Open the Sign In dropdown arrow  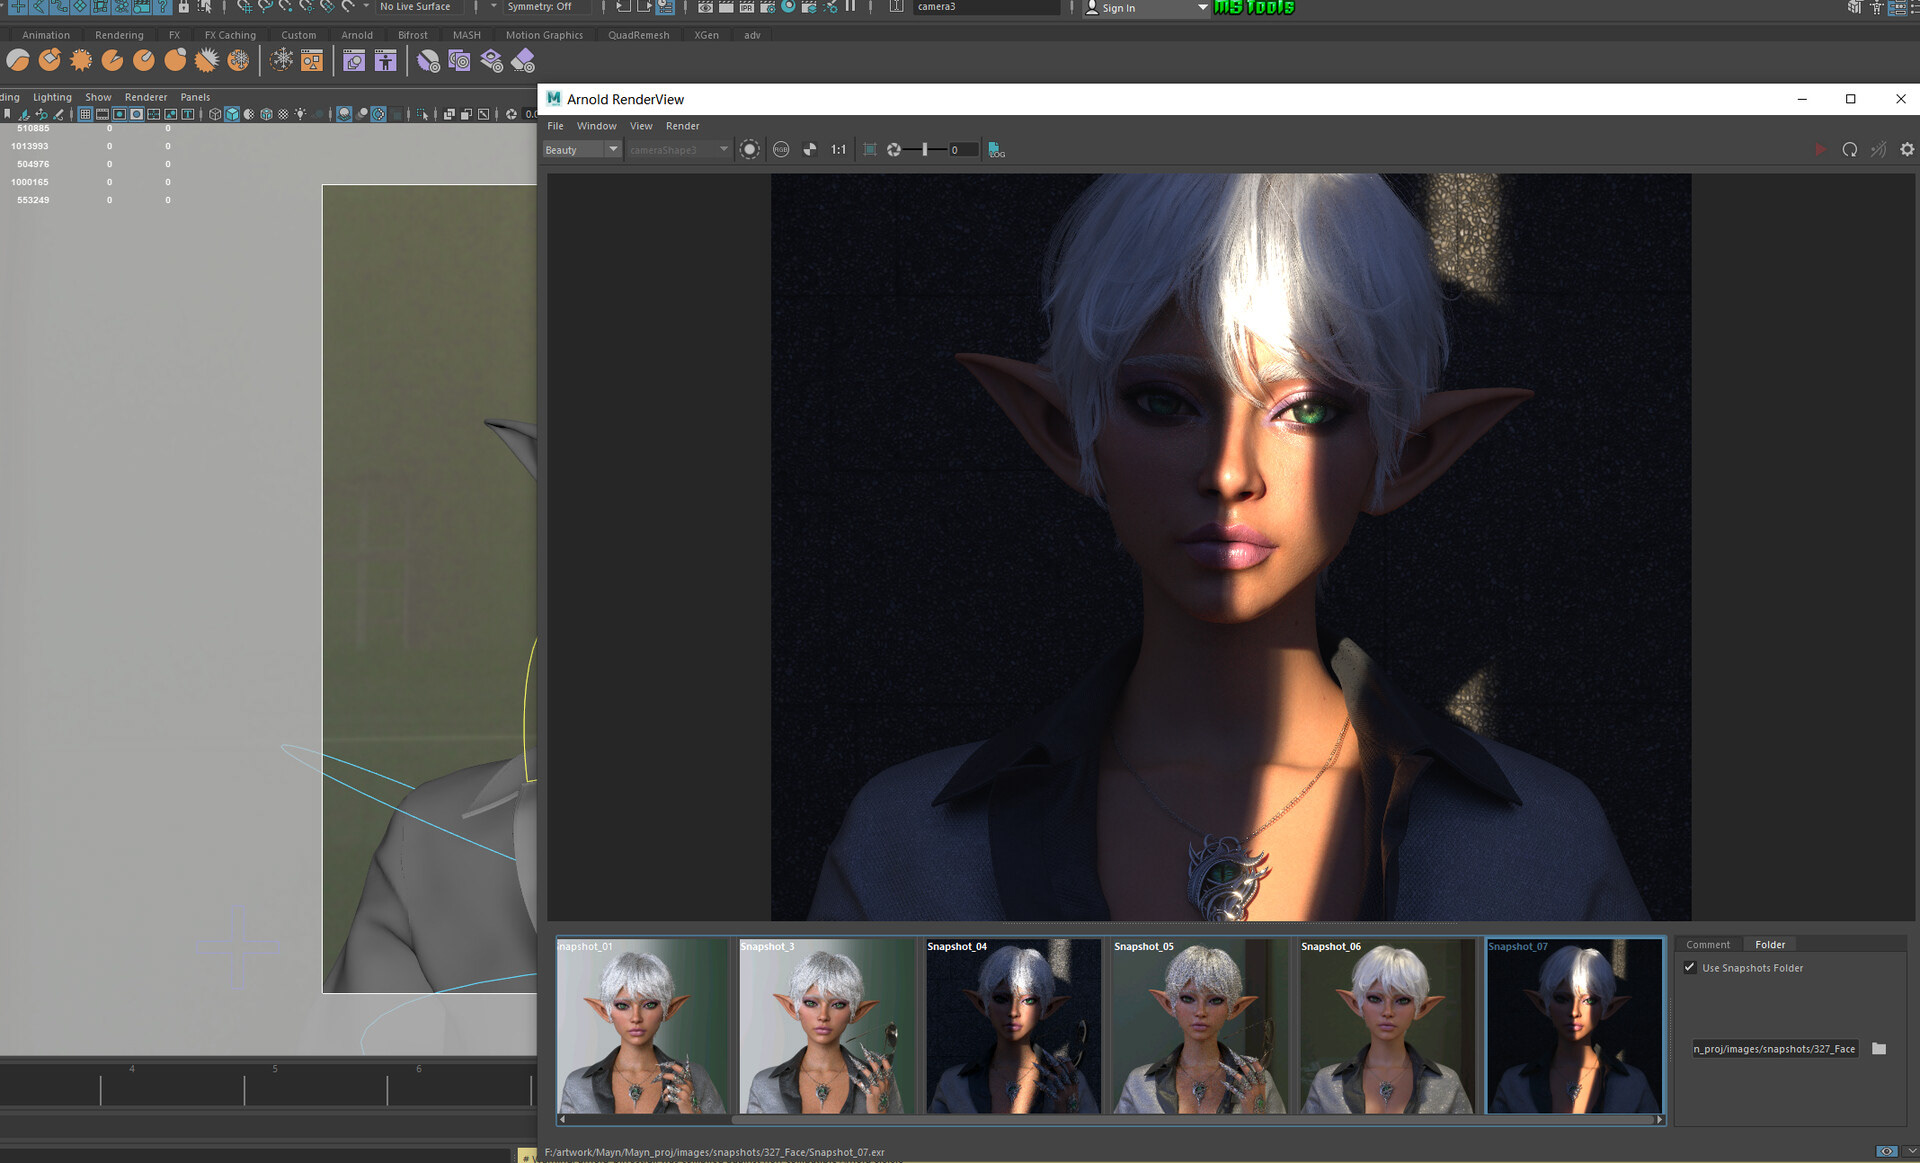point(1202,8)
